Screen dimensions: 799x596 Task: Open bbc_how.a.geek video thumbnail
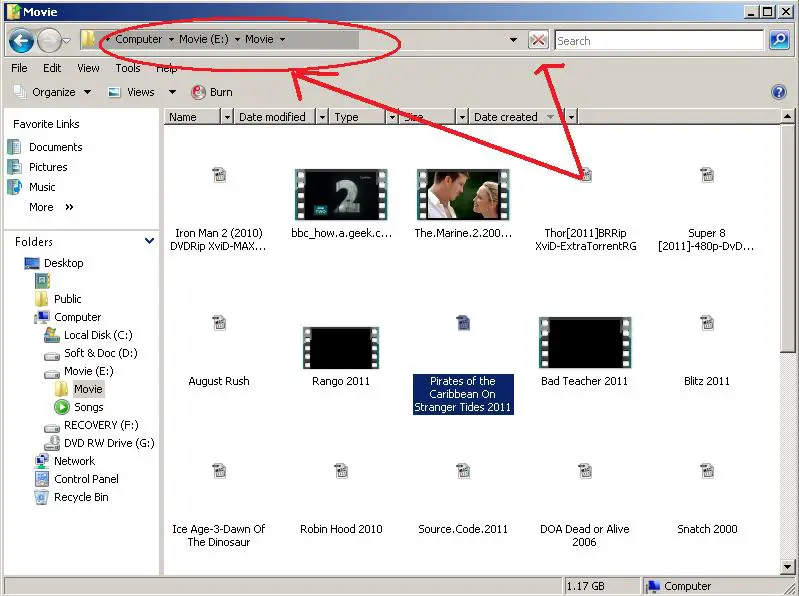pyautogui.click(x=341, y=194)
